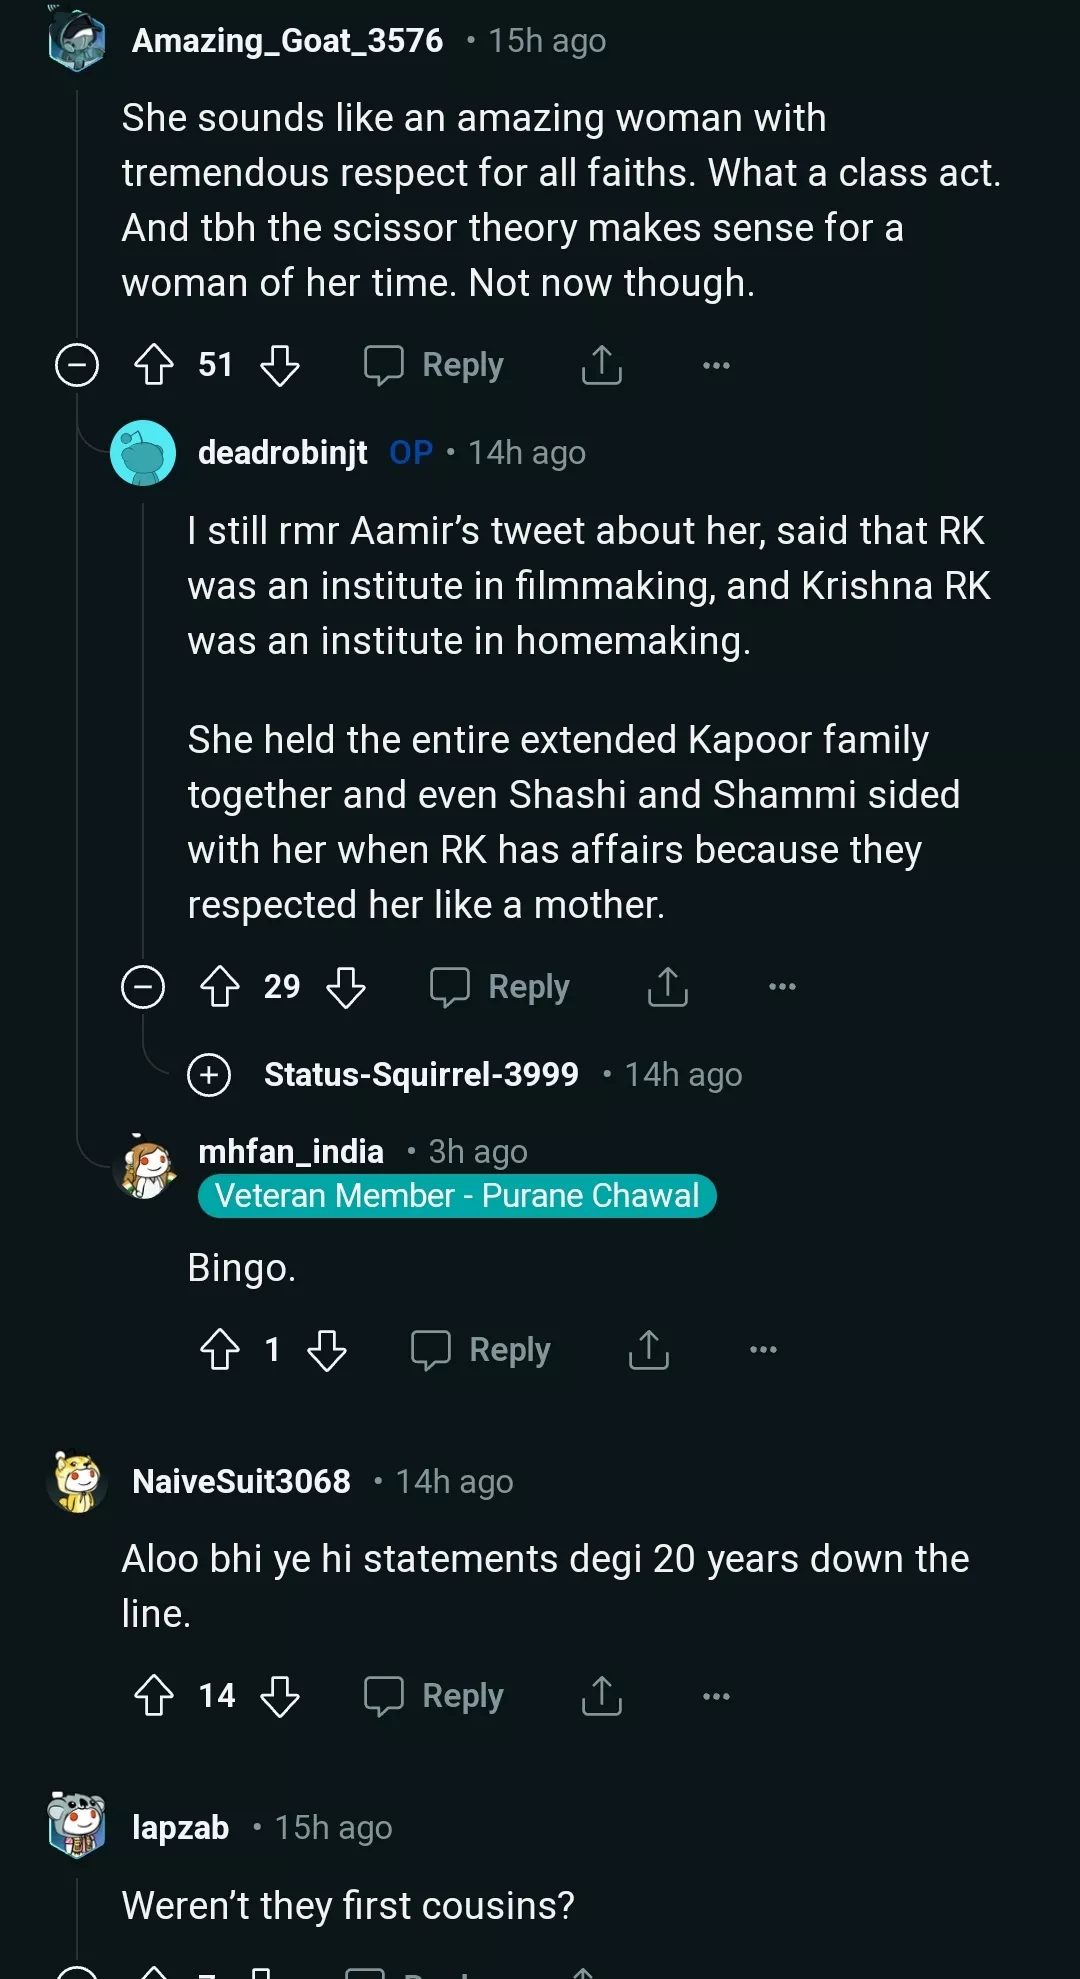The image size is (1080, 1979).
Task: Reply to Amazing_Goat_3576's comment
Action: (x=435, y=365)
